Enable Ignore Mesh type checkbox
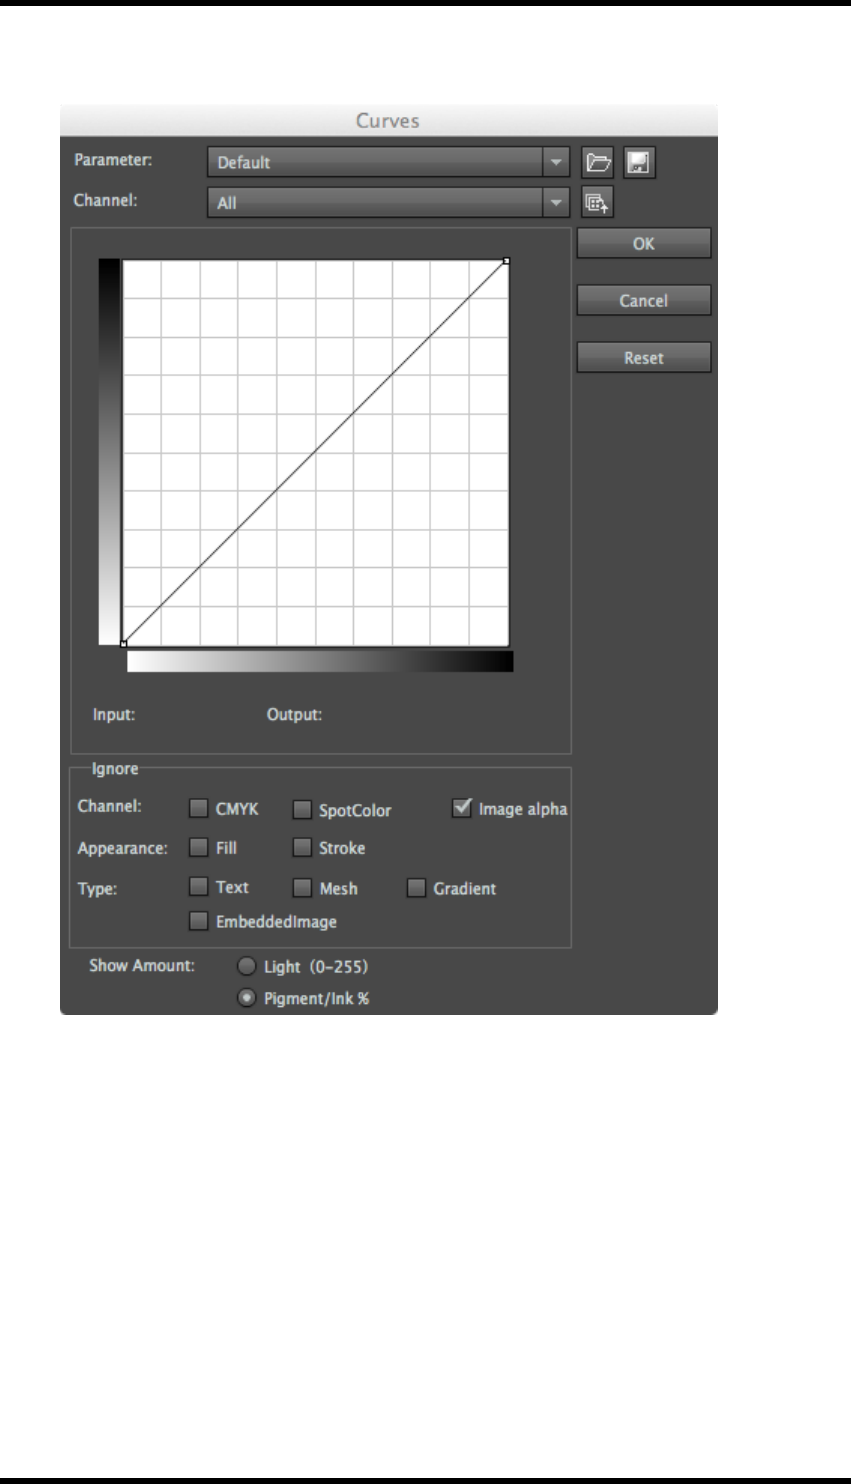The width and height of the screenshot is (851, 1484). click(302, 887)
